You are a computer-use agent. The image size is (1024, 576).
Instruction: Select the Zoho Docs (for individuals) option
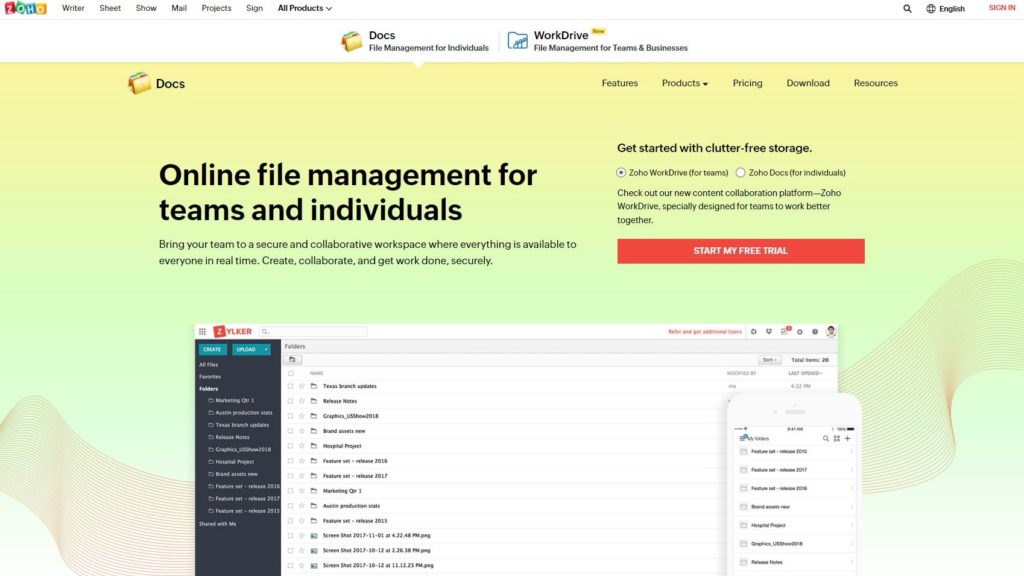point(740,172)
